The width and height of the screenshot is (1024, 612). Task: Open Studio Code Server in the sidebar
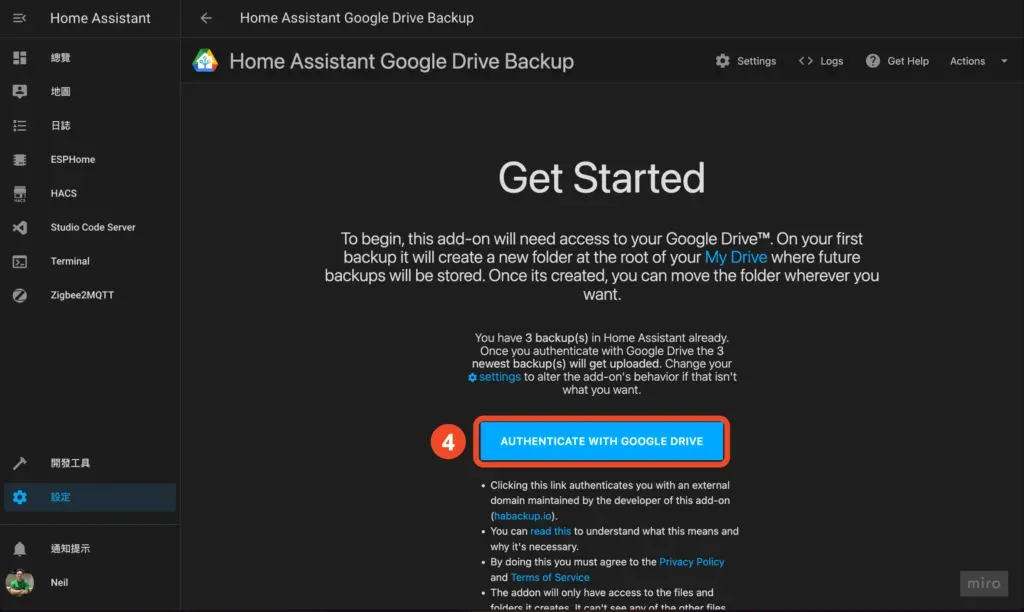pyautogui.click(x=92, y=227)
